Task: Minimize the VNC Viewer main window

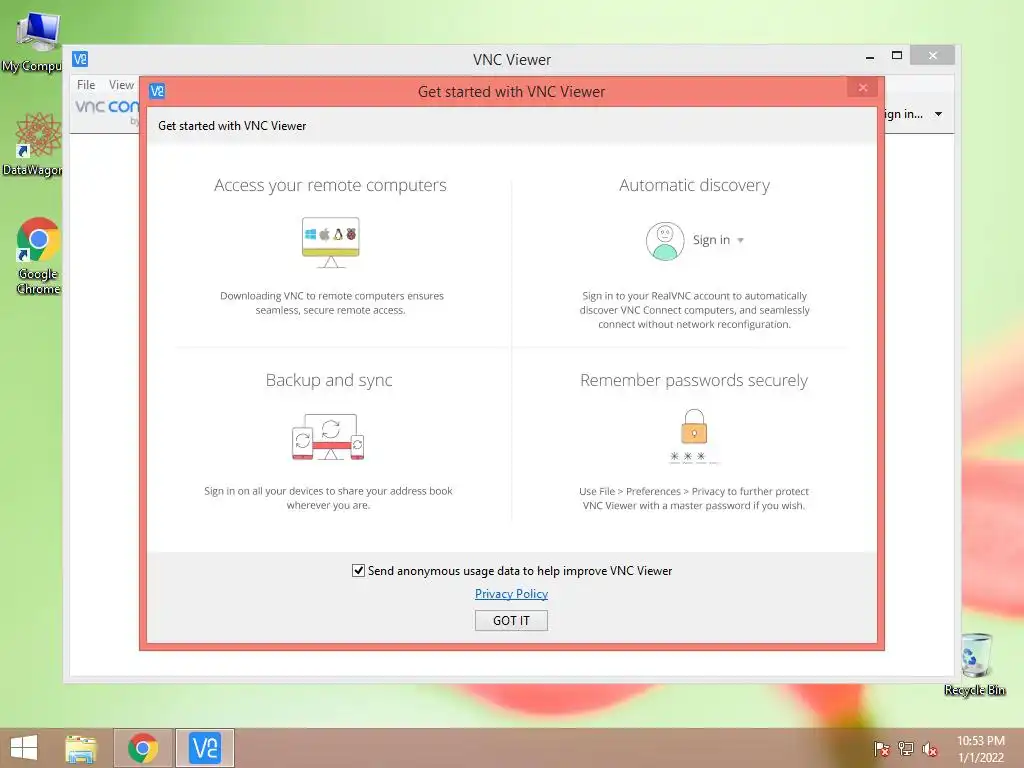Action: click(x=870, y=57)
